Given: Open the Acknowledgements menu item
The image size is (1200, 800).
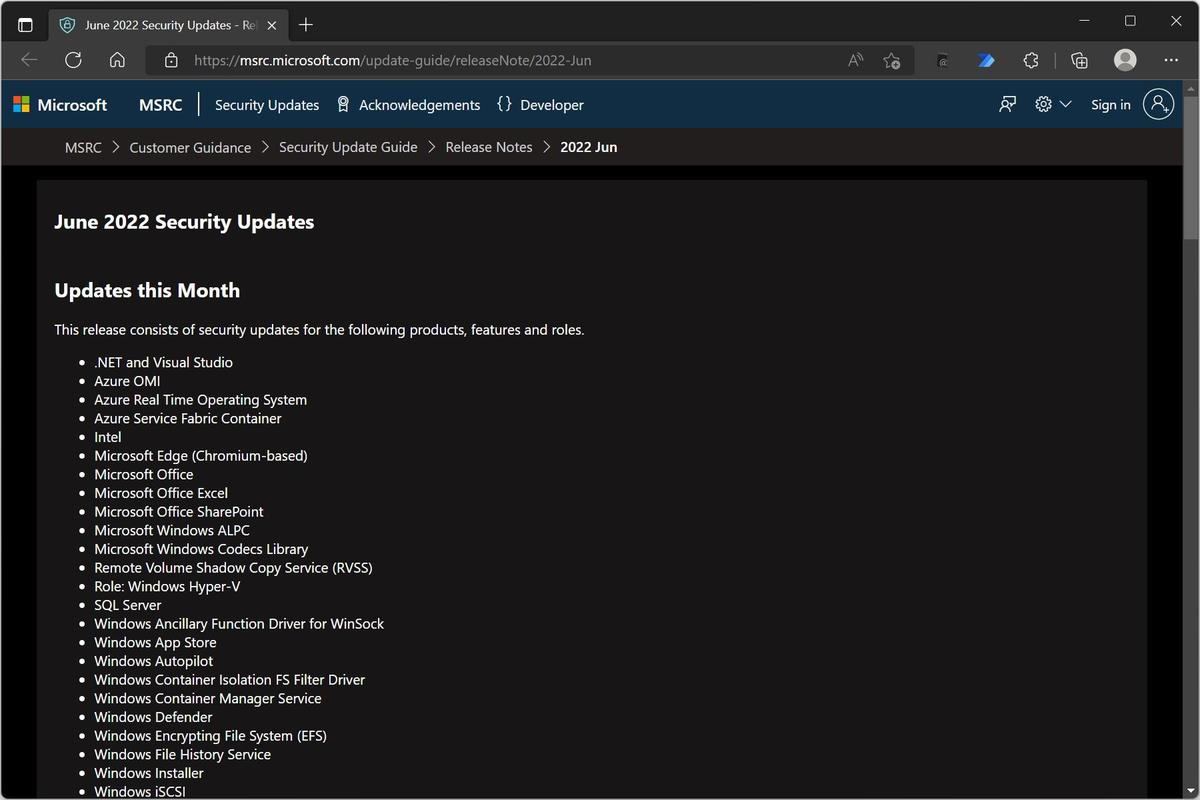Looking at the screenshot, I should (408, 105).
